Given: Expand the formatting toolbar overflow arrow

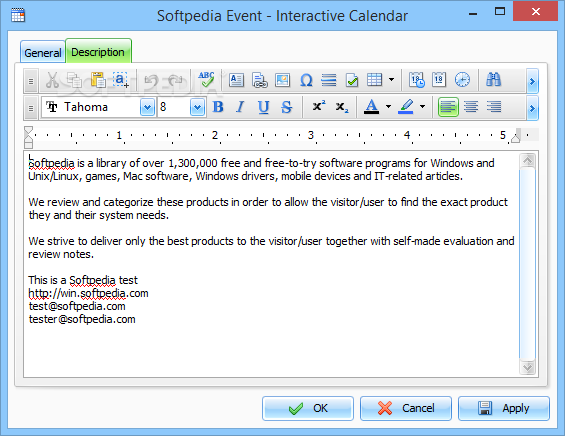Looking at the screenshot, I should click(532, 108).
